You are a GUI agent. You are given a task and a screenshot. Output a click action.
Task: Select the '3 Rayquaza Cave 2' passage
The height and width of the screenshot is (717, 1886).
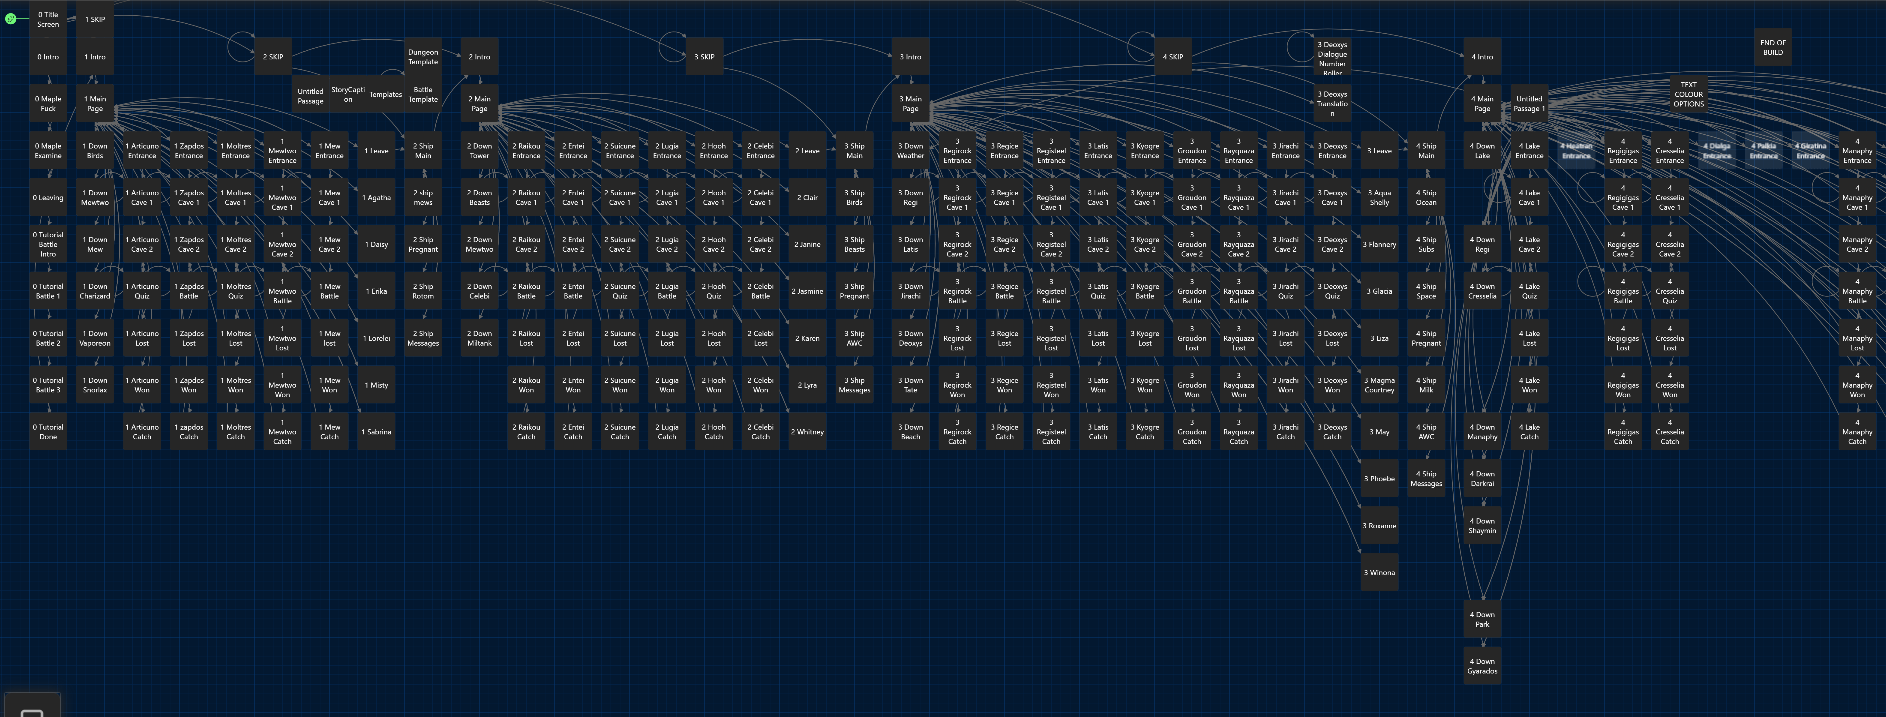1239,245
